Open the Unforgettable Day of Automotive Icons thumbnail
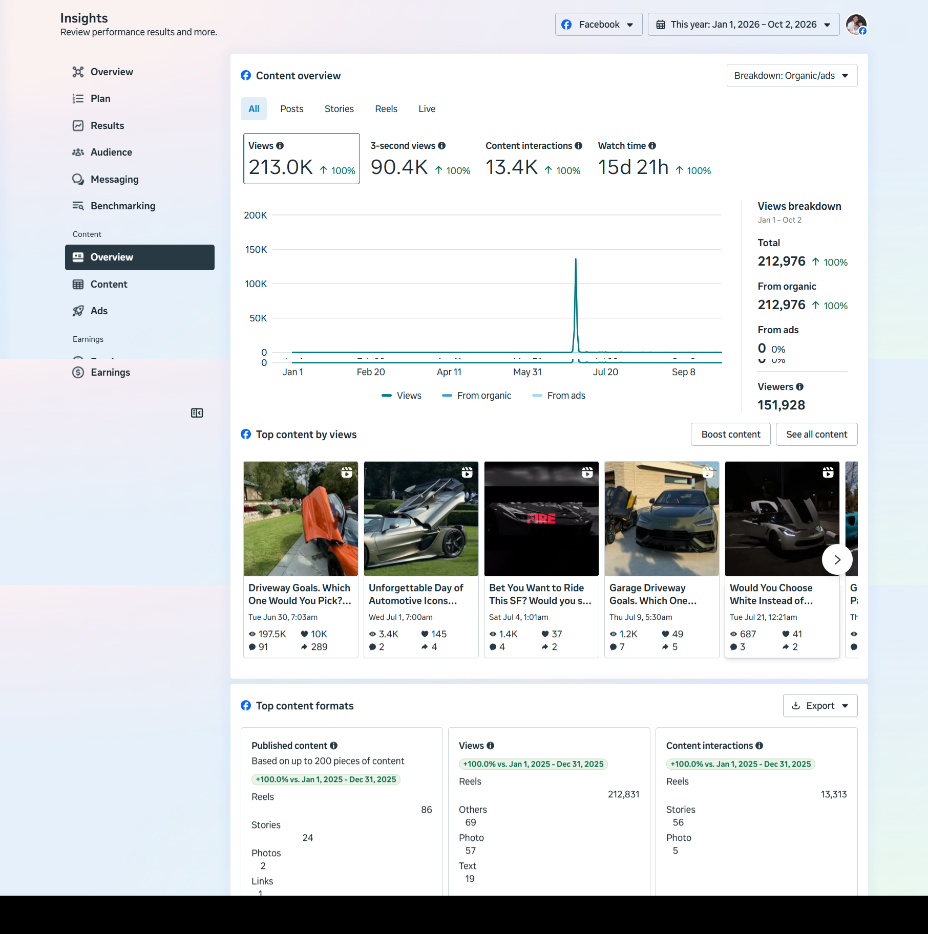This screenshot has width=928, height=934. tap(421, 519)
